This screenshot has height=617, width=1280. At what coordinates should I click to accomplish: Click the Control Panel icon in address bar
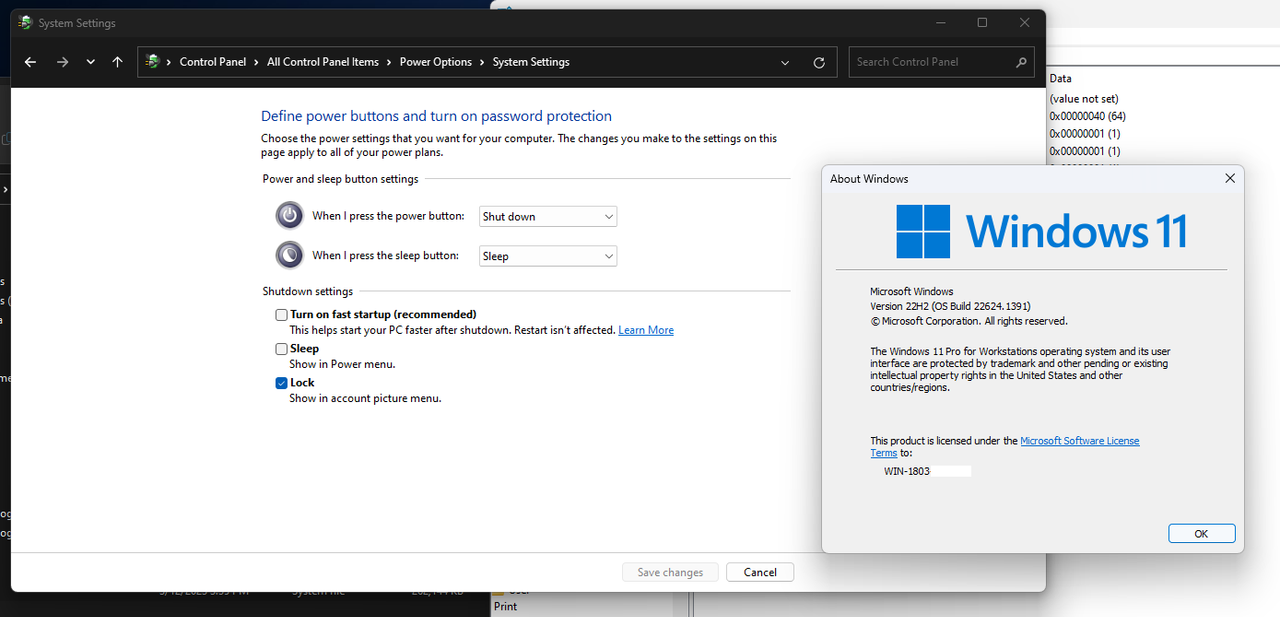point(153,62)
